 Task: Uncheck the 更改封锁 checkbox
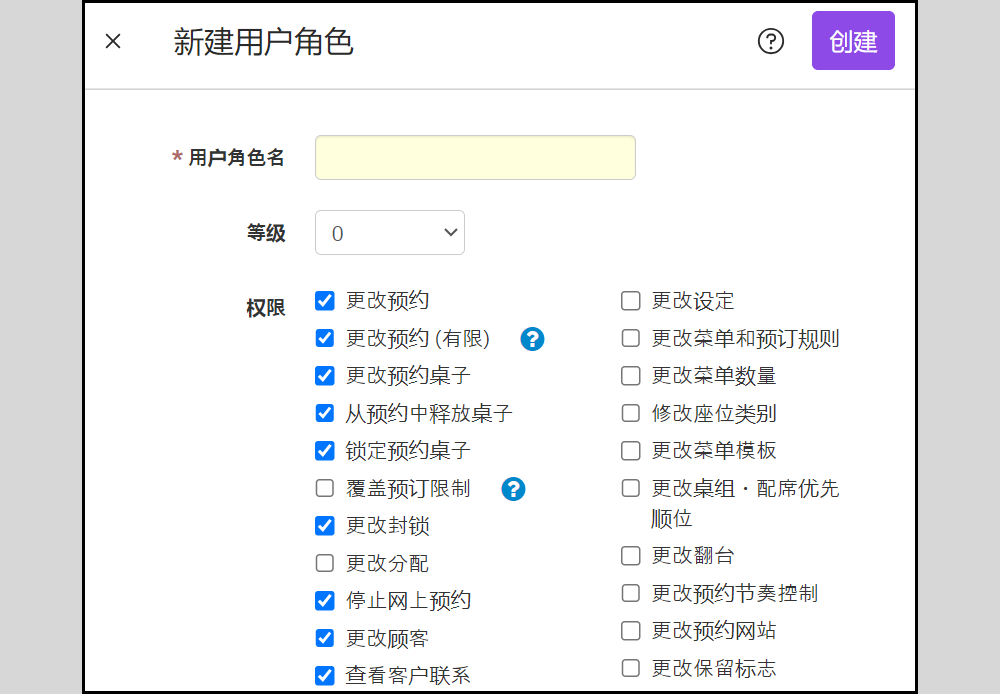(x=325, y=526)
